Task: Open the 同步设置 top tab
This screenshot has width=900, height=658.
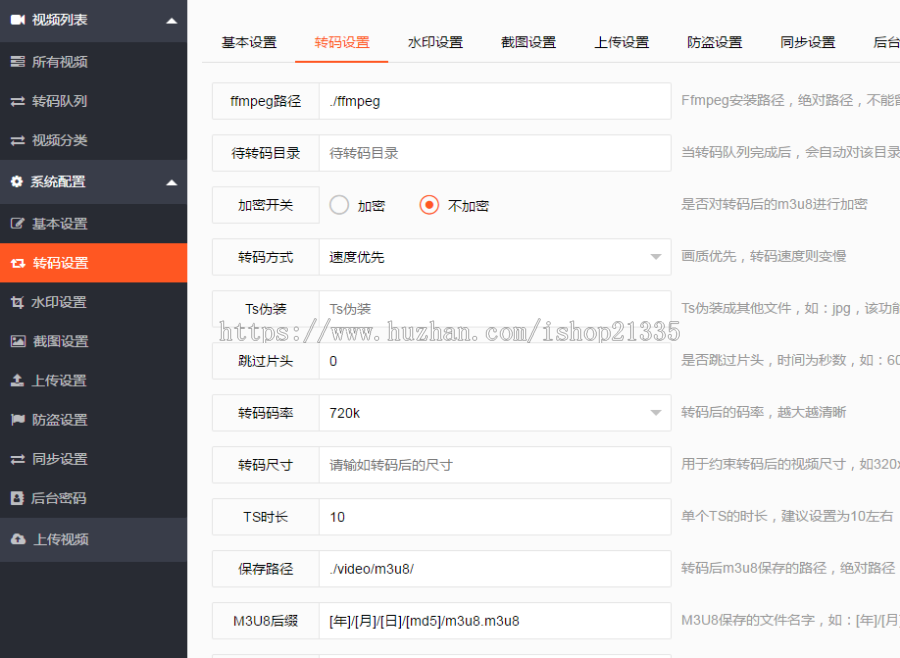Action: (808, 42)
